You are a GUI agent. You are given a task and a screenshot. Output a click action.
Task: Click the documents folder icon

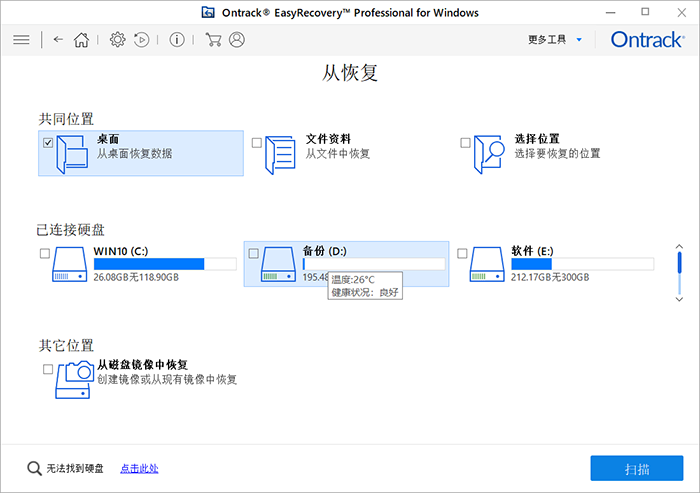click(x=280, y=155)
